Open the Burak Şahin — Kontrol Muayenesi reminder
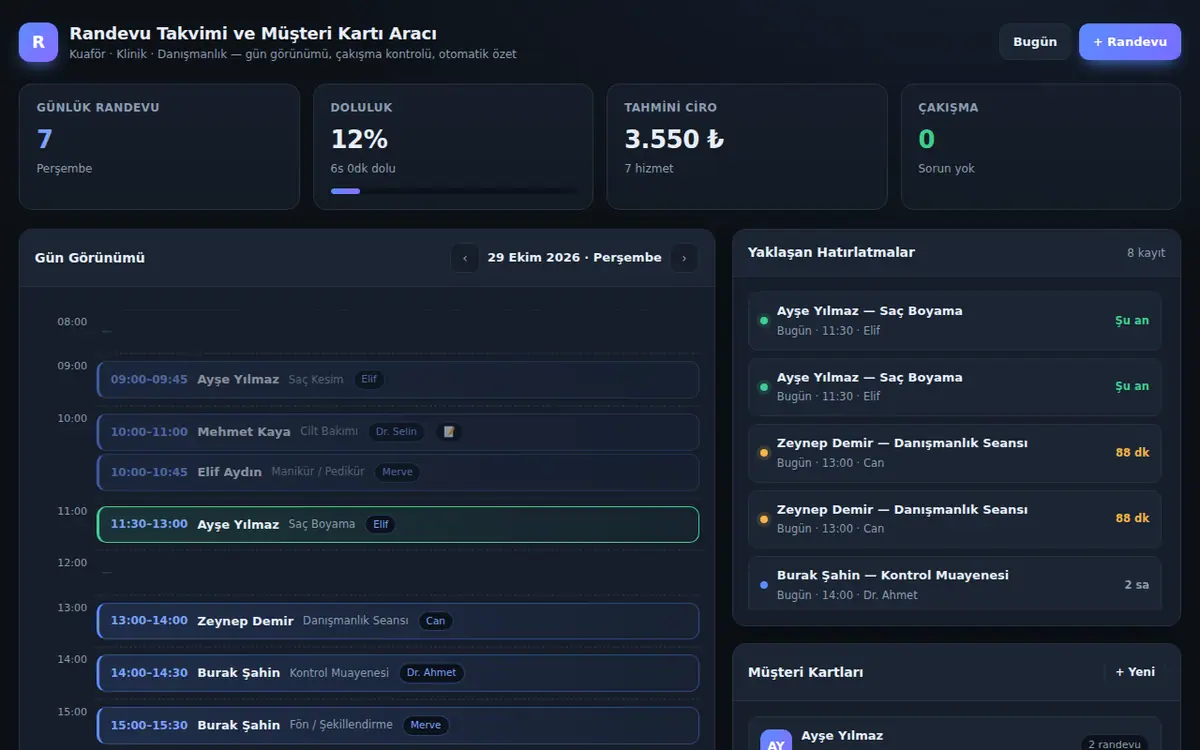This screenshot has height=750, width=1200. click(x=955, y=584)
